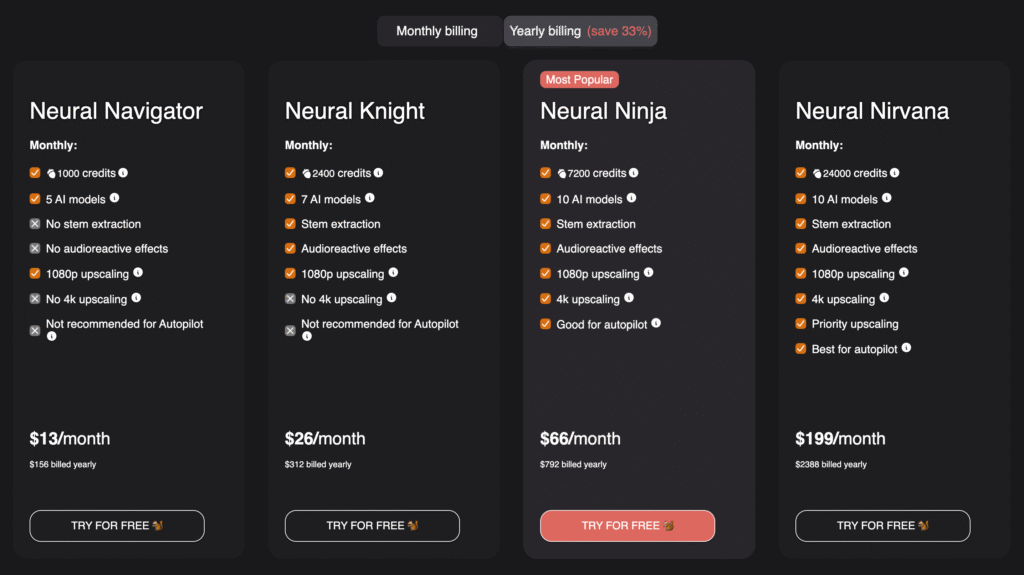
Task: Click info icon next to Best for autopilot
Action: pos(906,348)
